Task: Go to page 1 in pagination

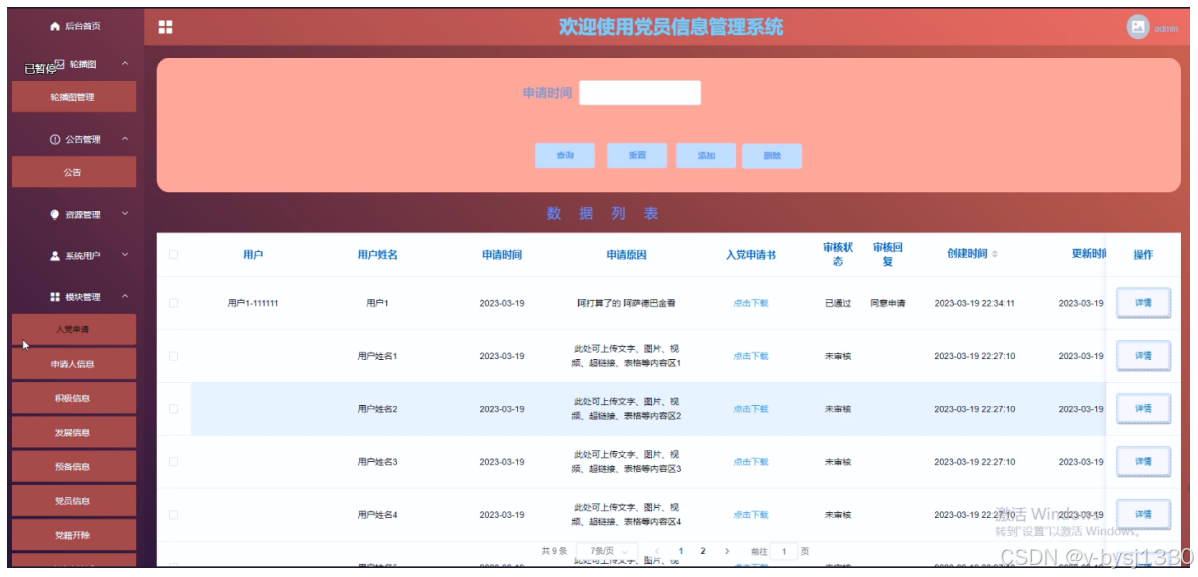Action: 680,551
